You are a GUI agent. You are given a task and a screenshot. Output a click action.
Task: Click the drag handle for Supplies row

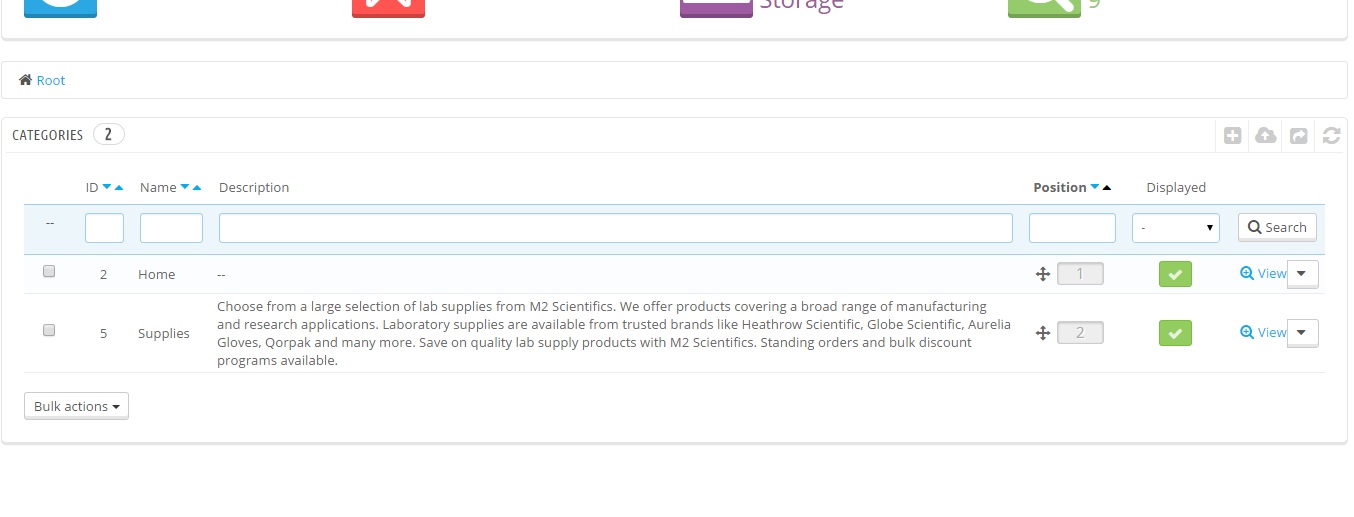(x=1042, y=333)
